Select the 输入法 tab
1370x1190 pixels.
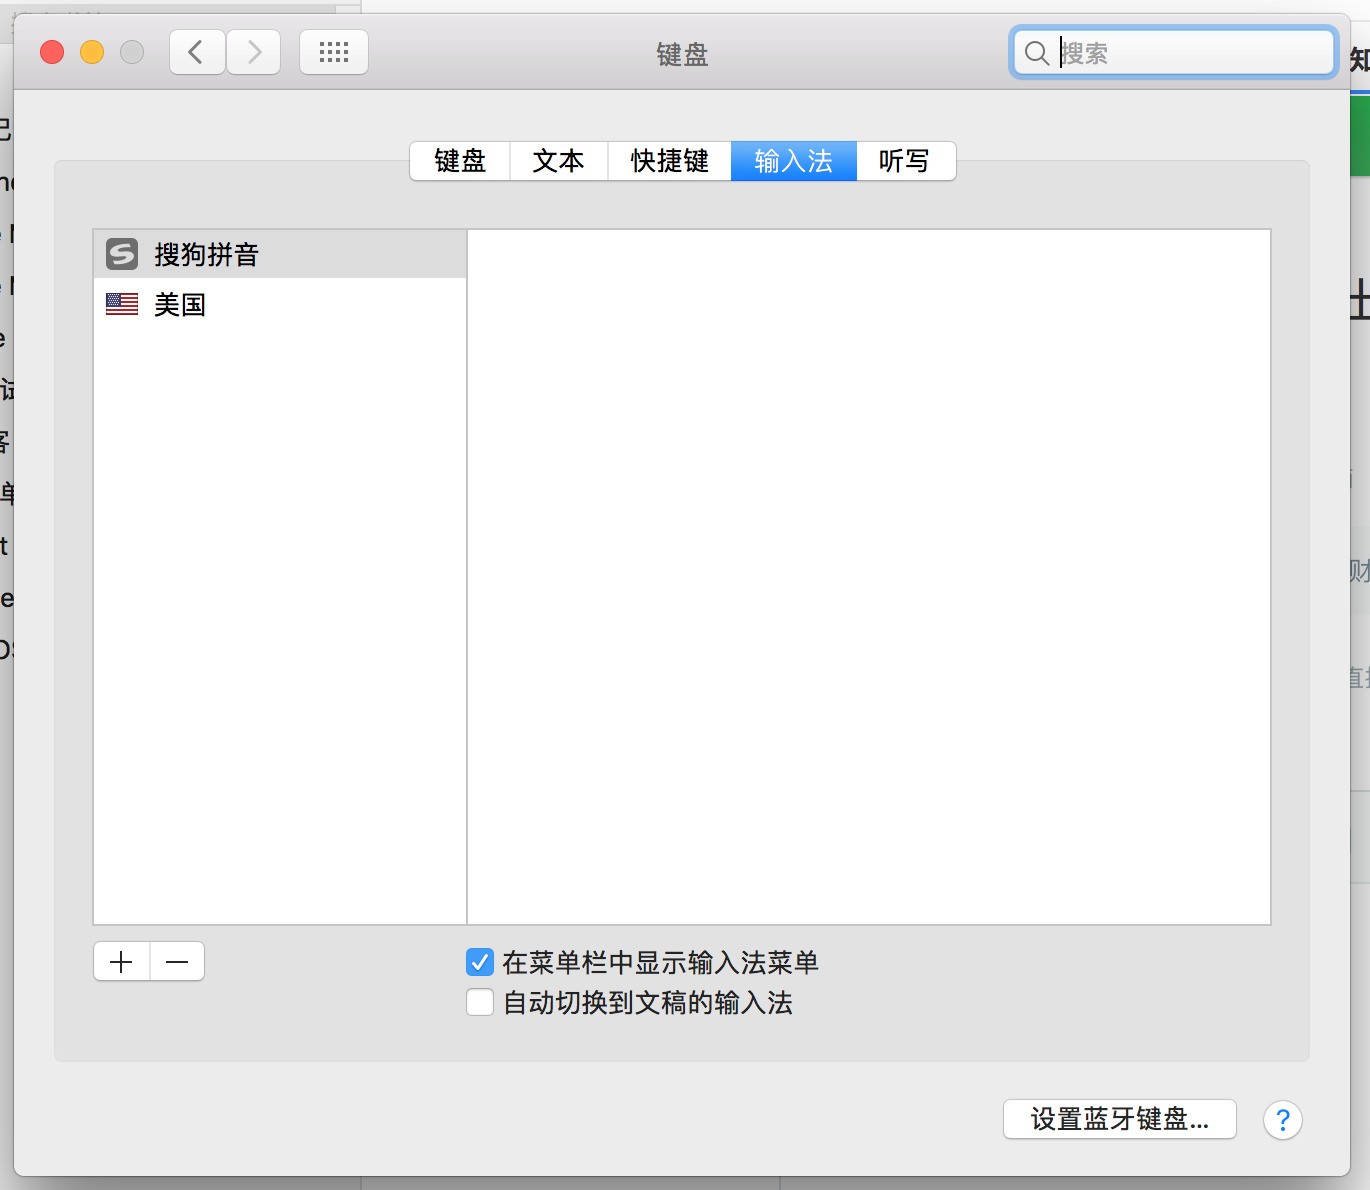794,161
